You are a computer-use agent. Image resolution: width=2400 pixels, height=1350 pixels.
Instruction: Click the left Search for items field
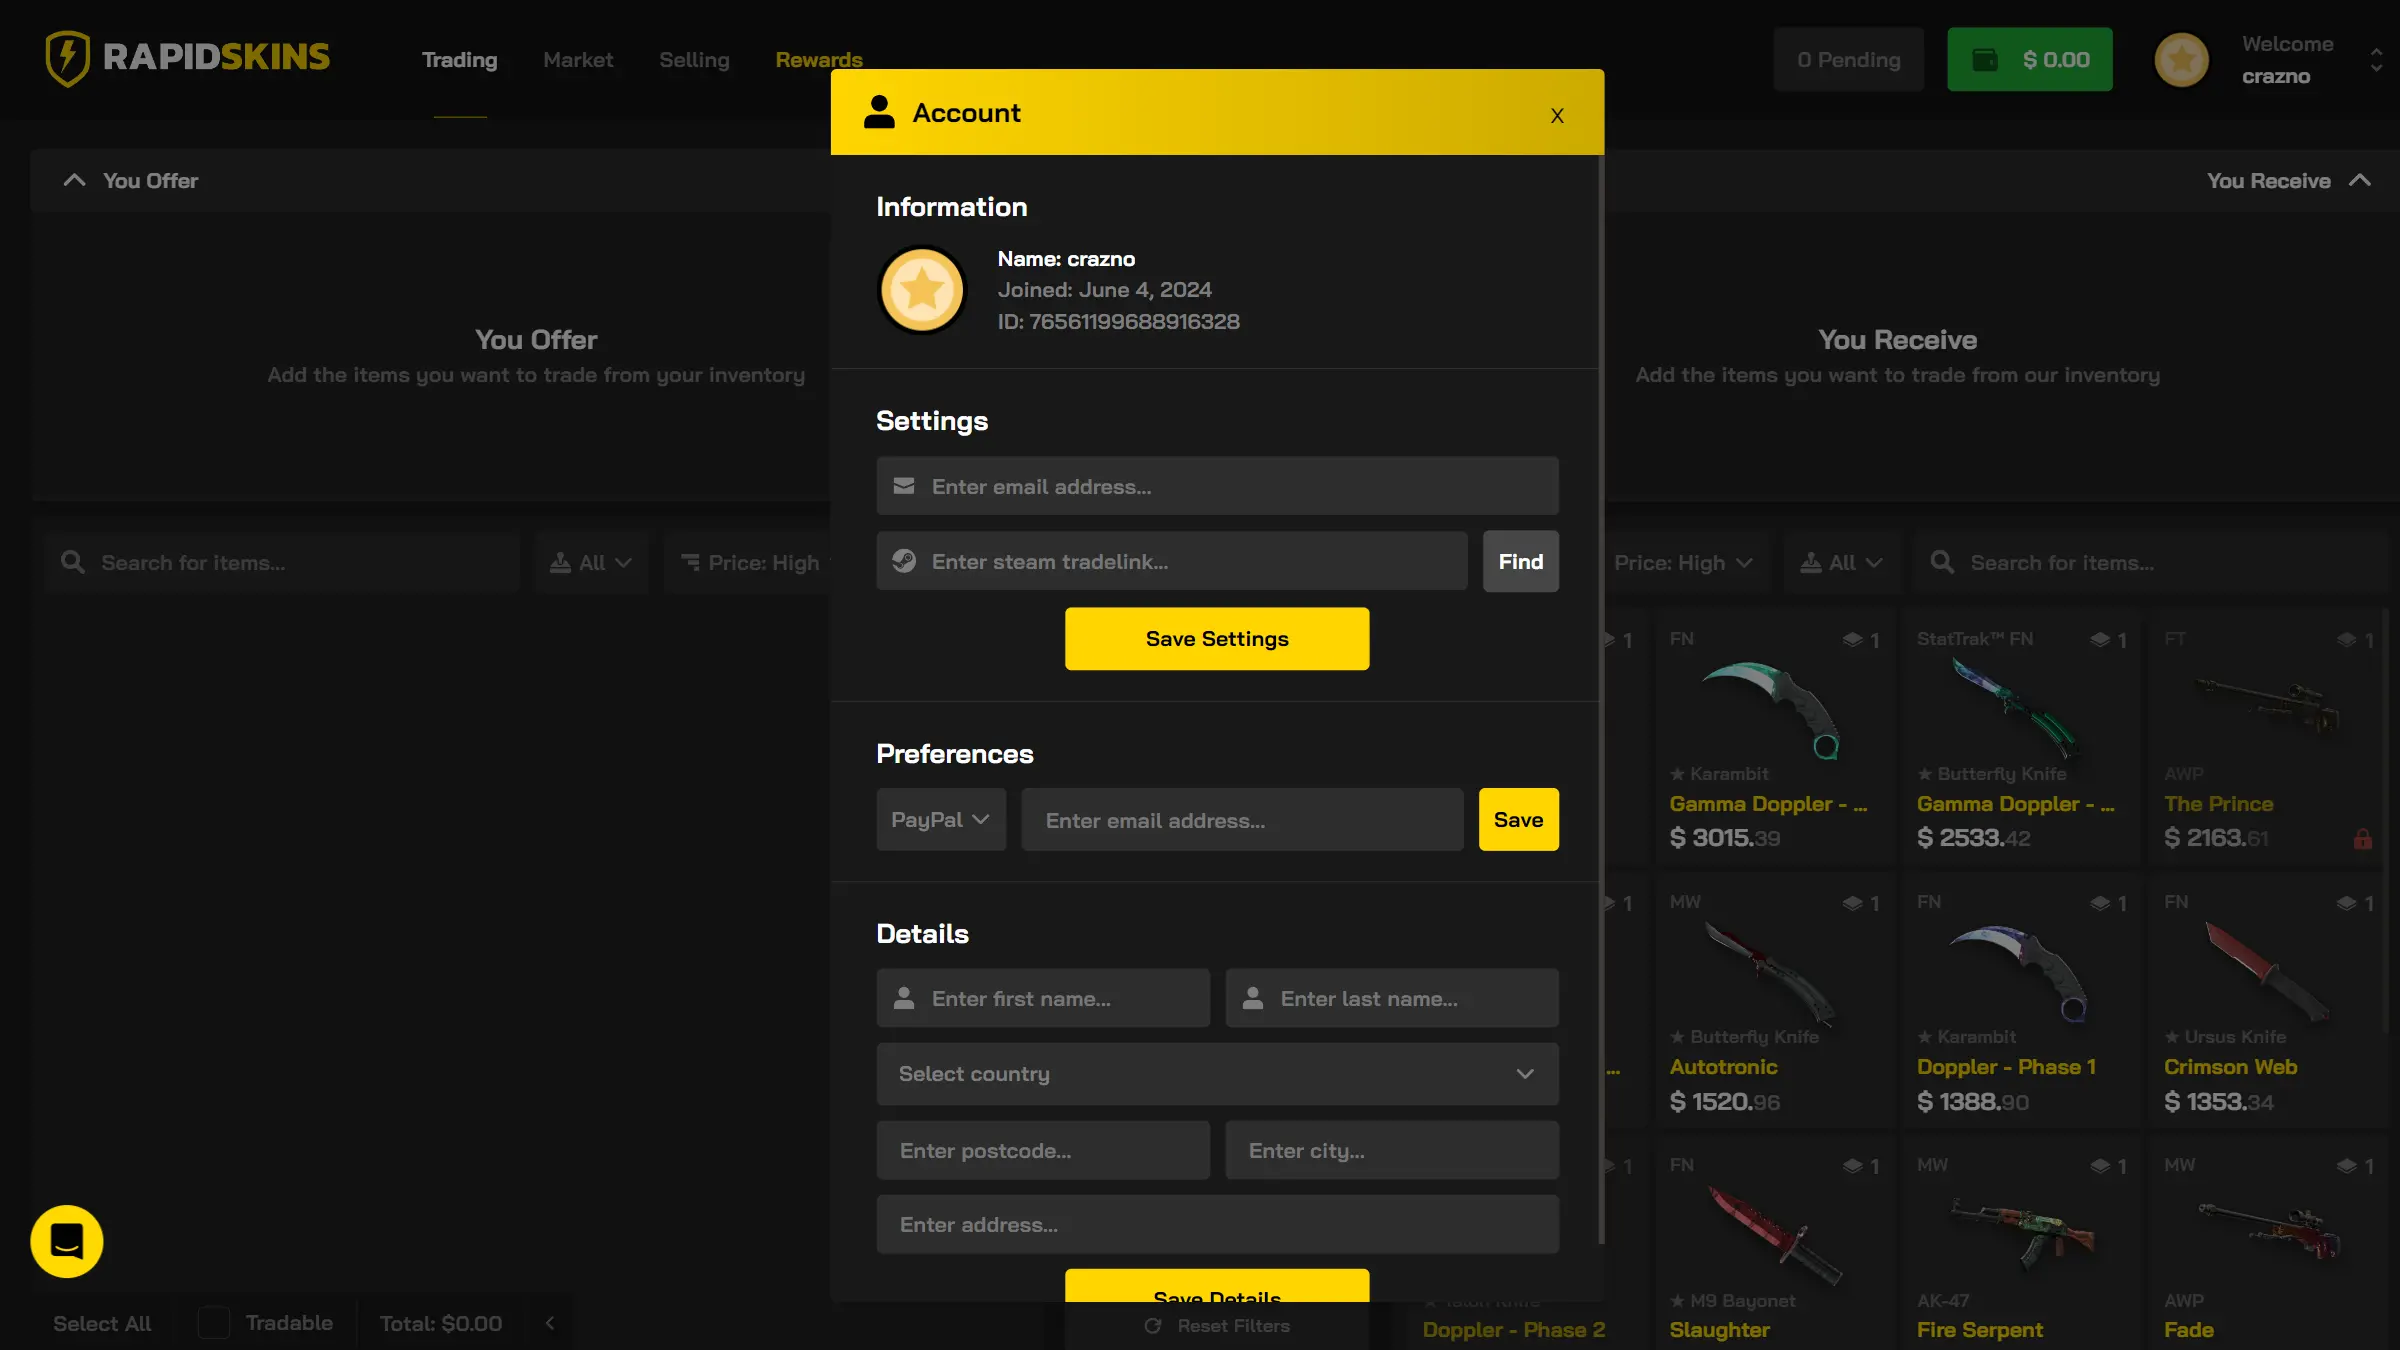click(281, 562)
